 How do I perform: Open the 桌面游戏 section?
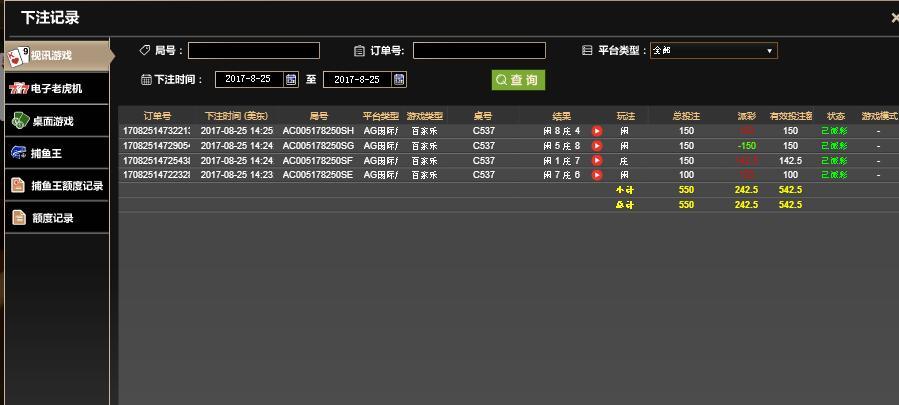point(55,121)
